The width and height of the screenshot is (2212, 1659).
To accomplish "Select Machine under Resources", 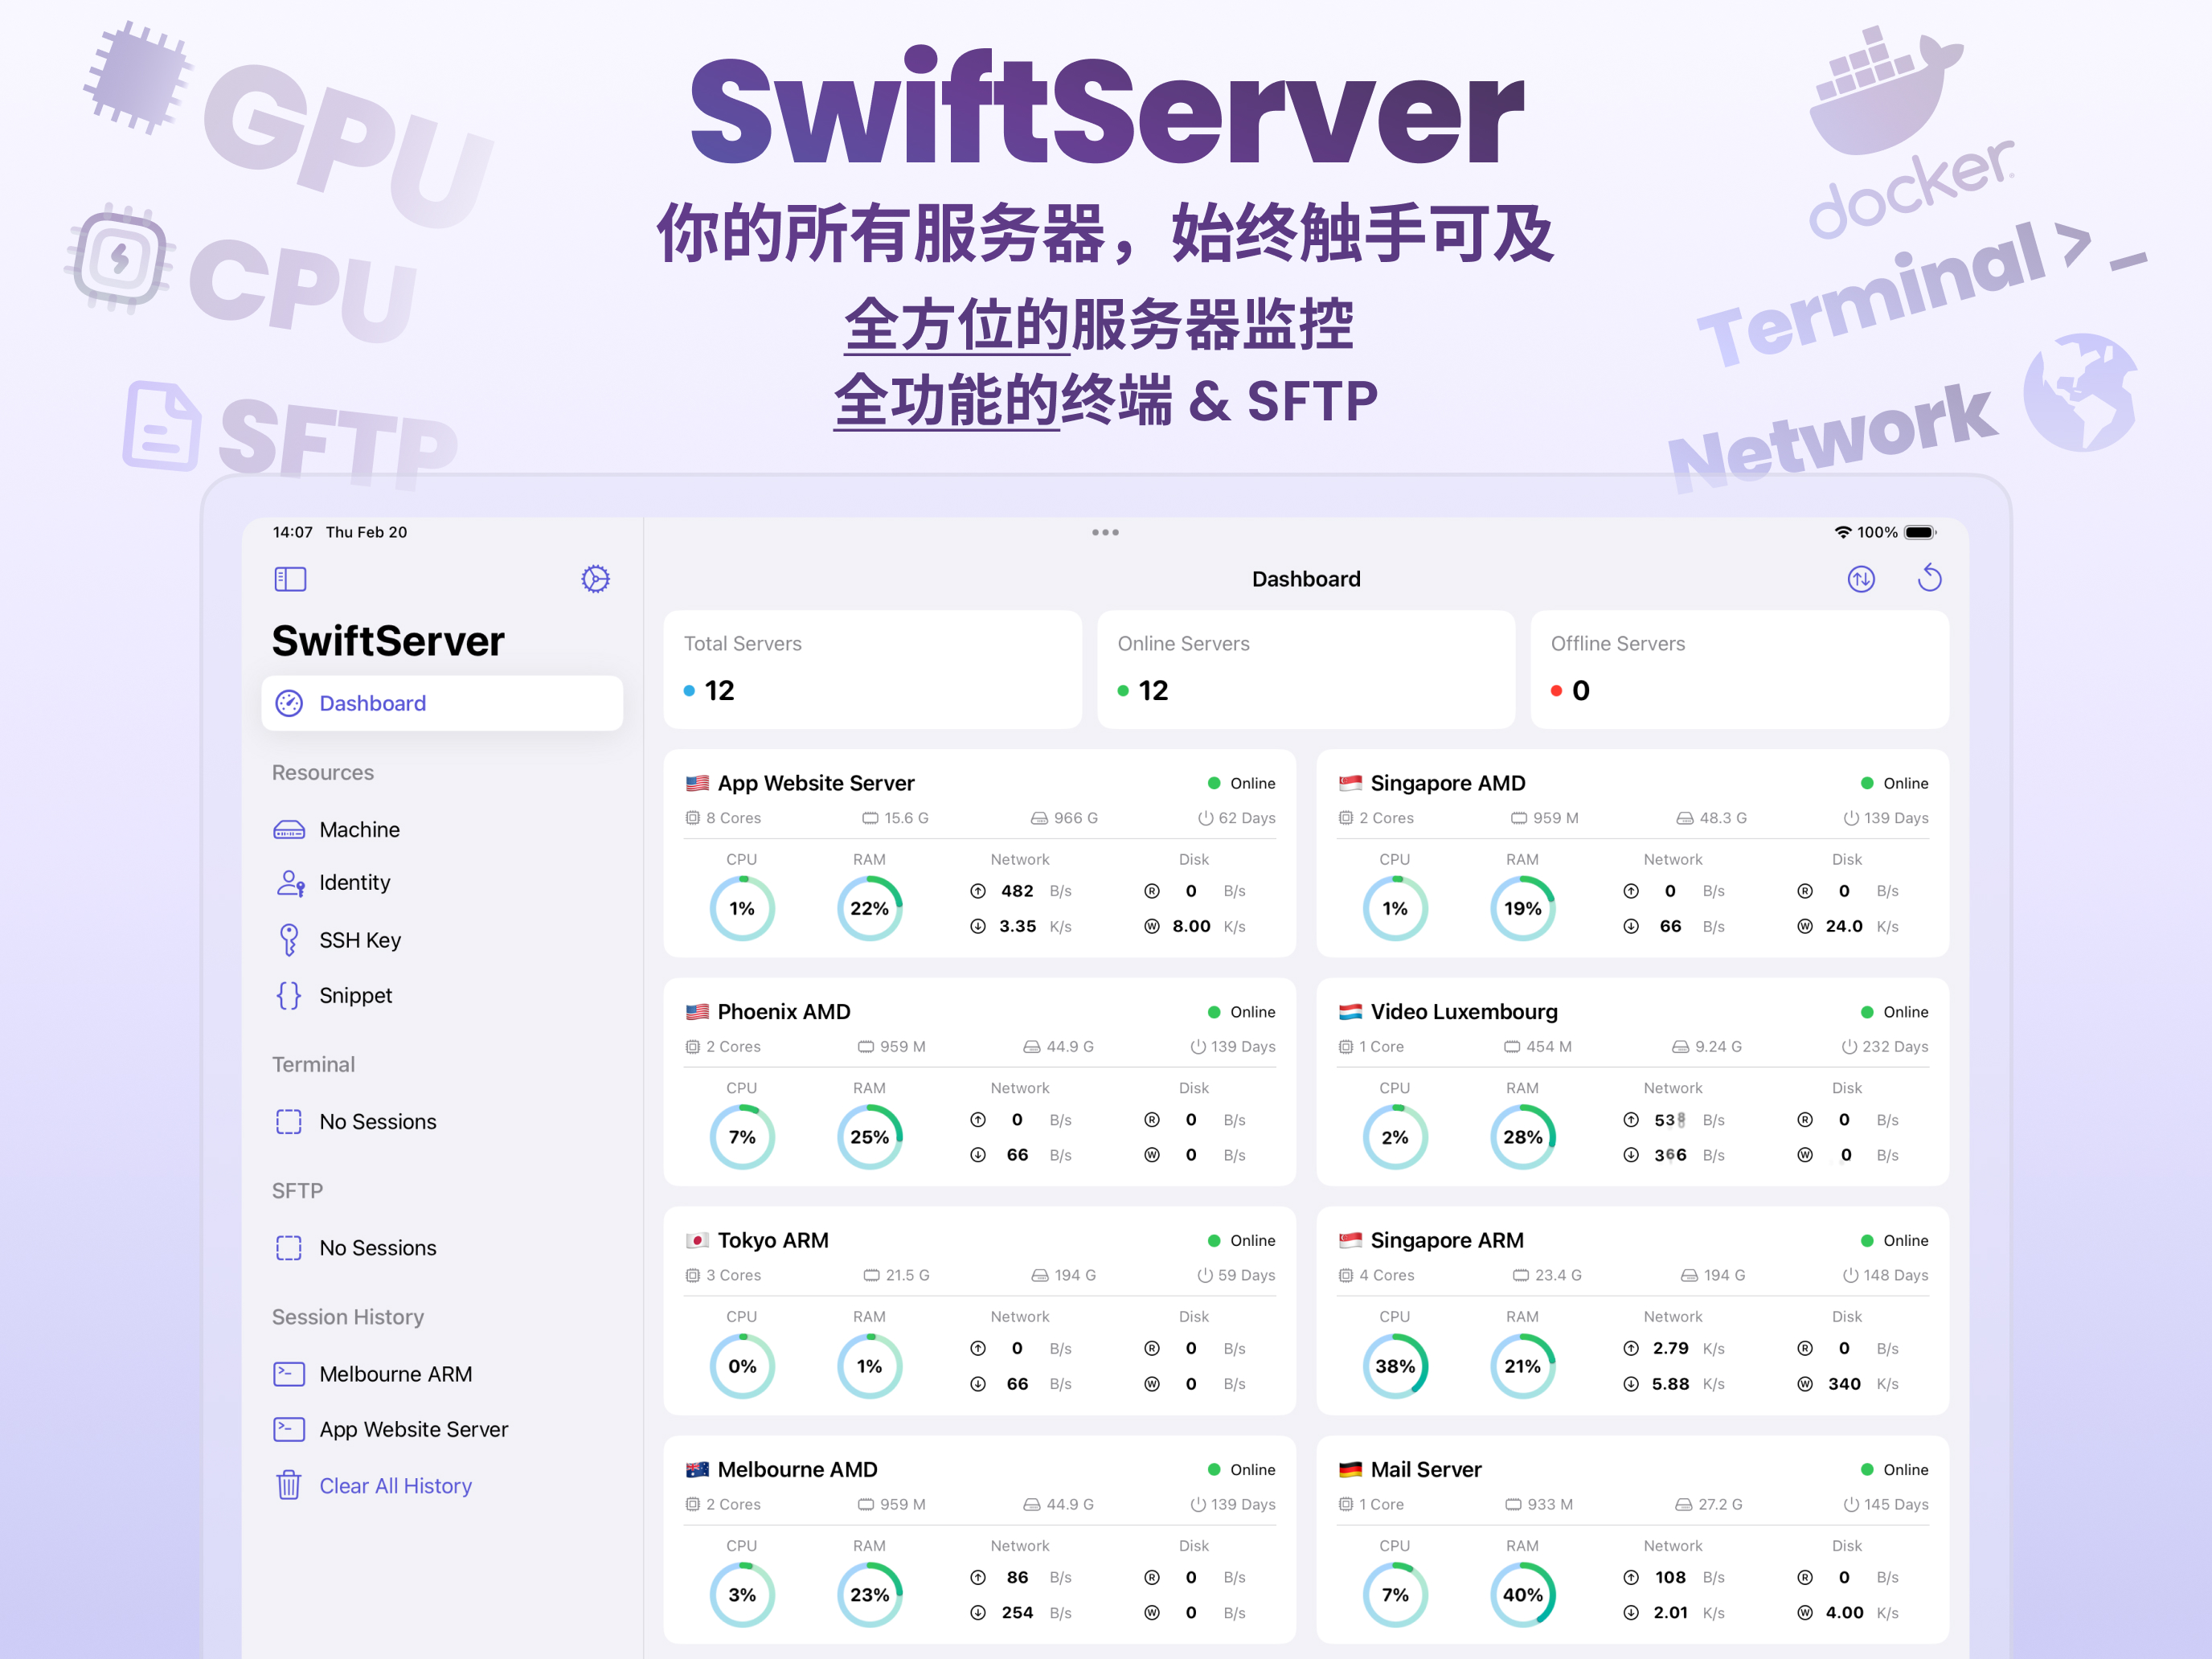I will 359,829.
